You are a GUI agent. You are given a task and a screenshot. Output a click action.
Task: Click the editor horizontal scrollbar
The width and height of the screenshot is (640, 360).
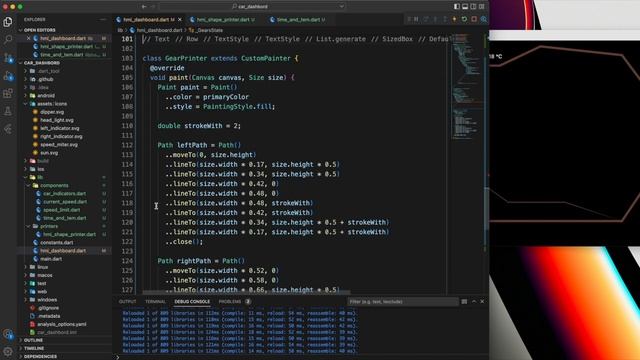coord(246,292)
